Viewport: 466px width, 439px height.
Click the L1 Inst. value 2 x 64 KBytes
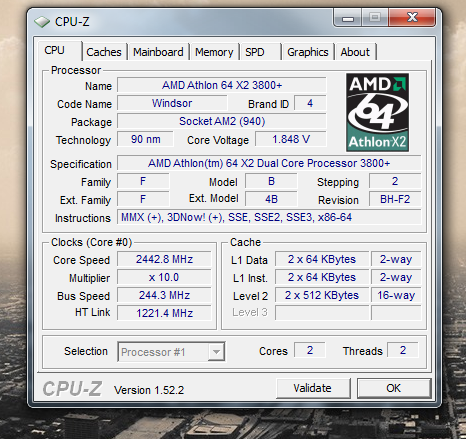tap(322, 277)
